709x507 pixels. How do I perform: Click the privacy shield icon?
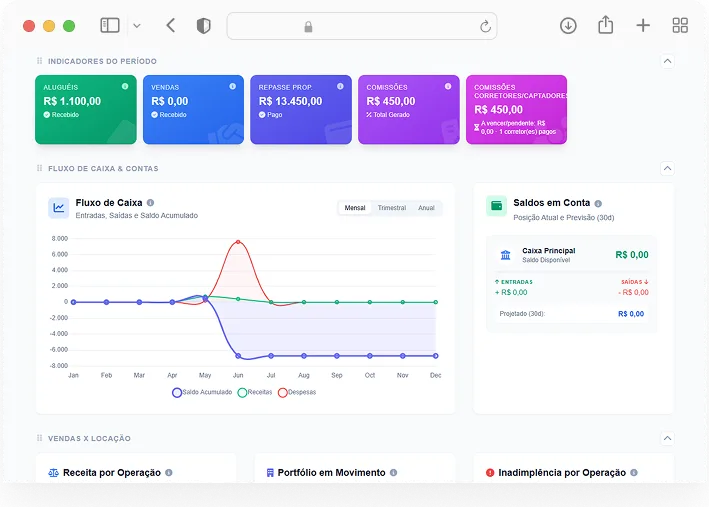pos(203,26)
